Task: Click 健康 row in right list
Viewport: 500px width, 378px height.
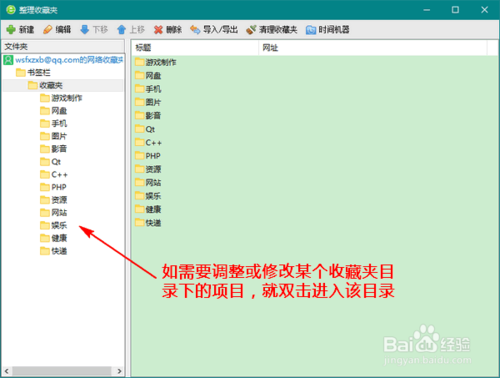Action: [148, 209]
